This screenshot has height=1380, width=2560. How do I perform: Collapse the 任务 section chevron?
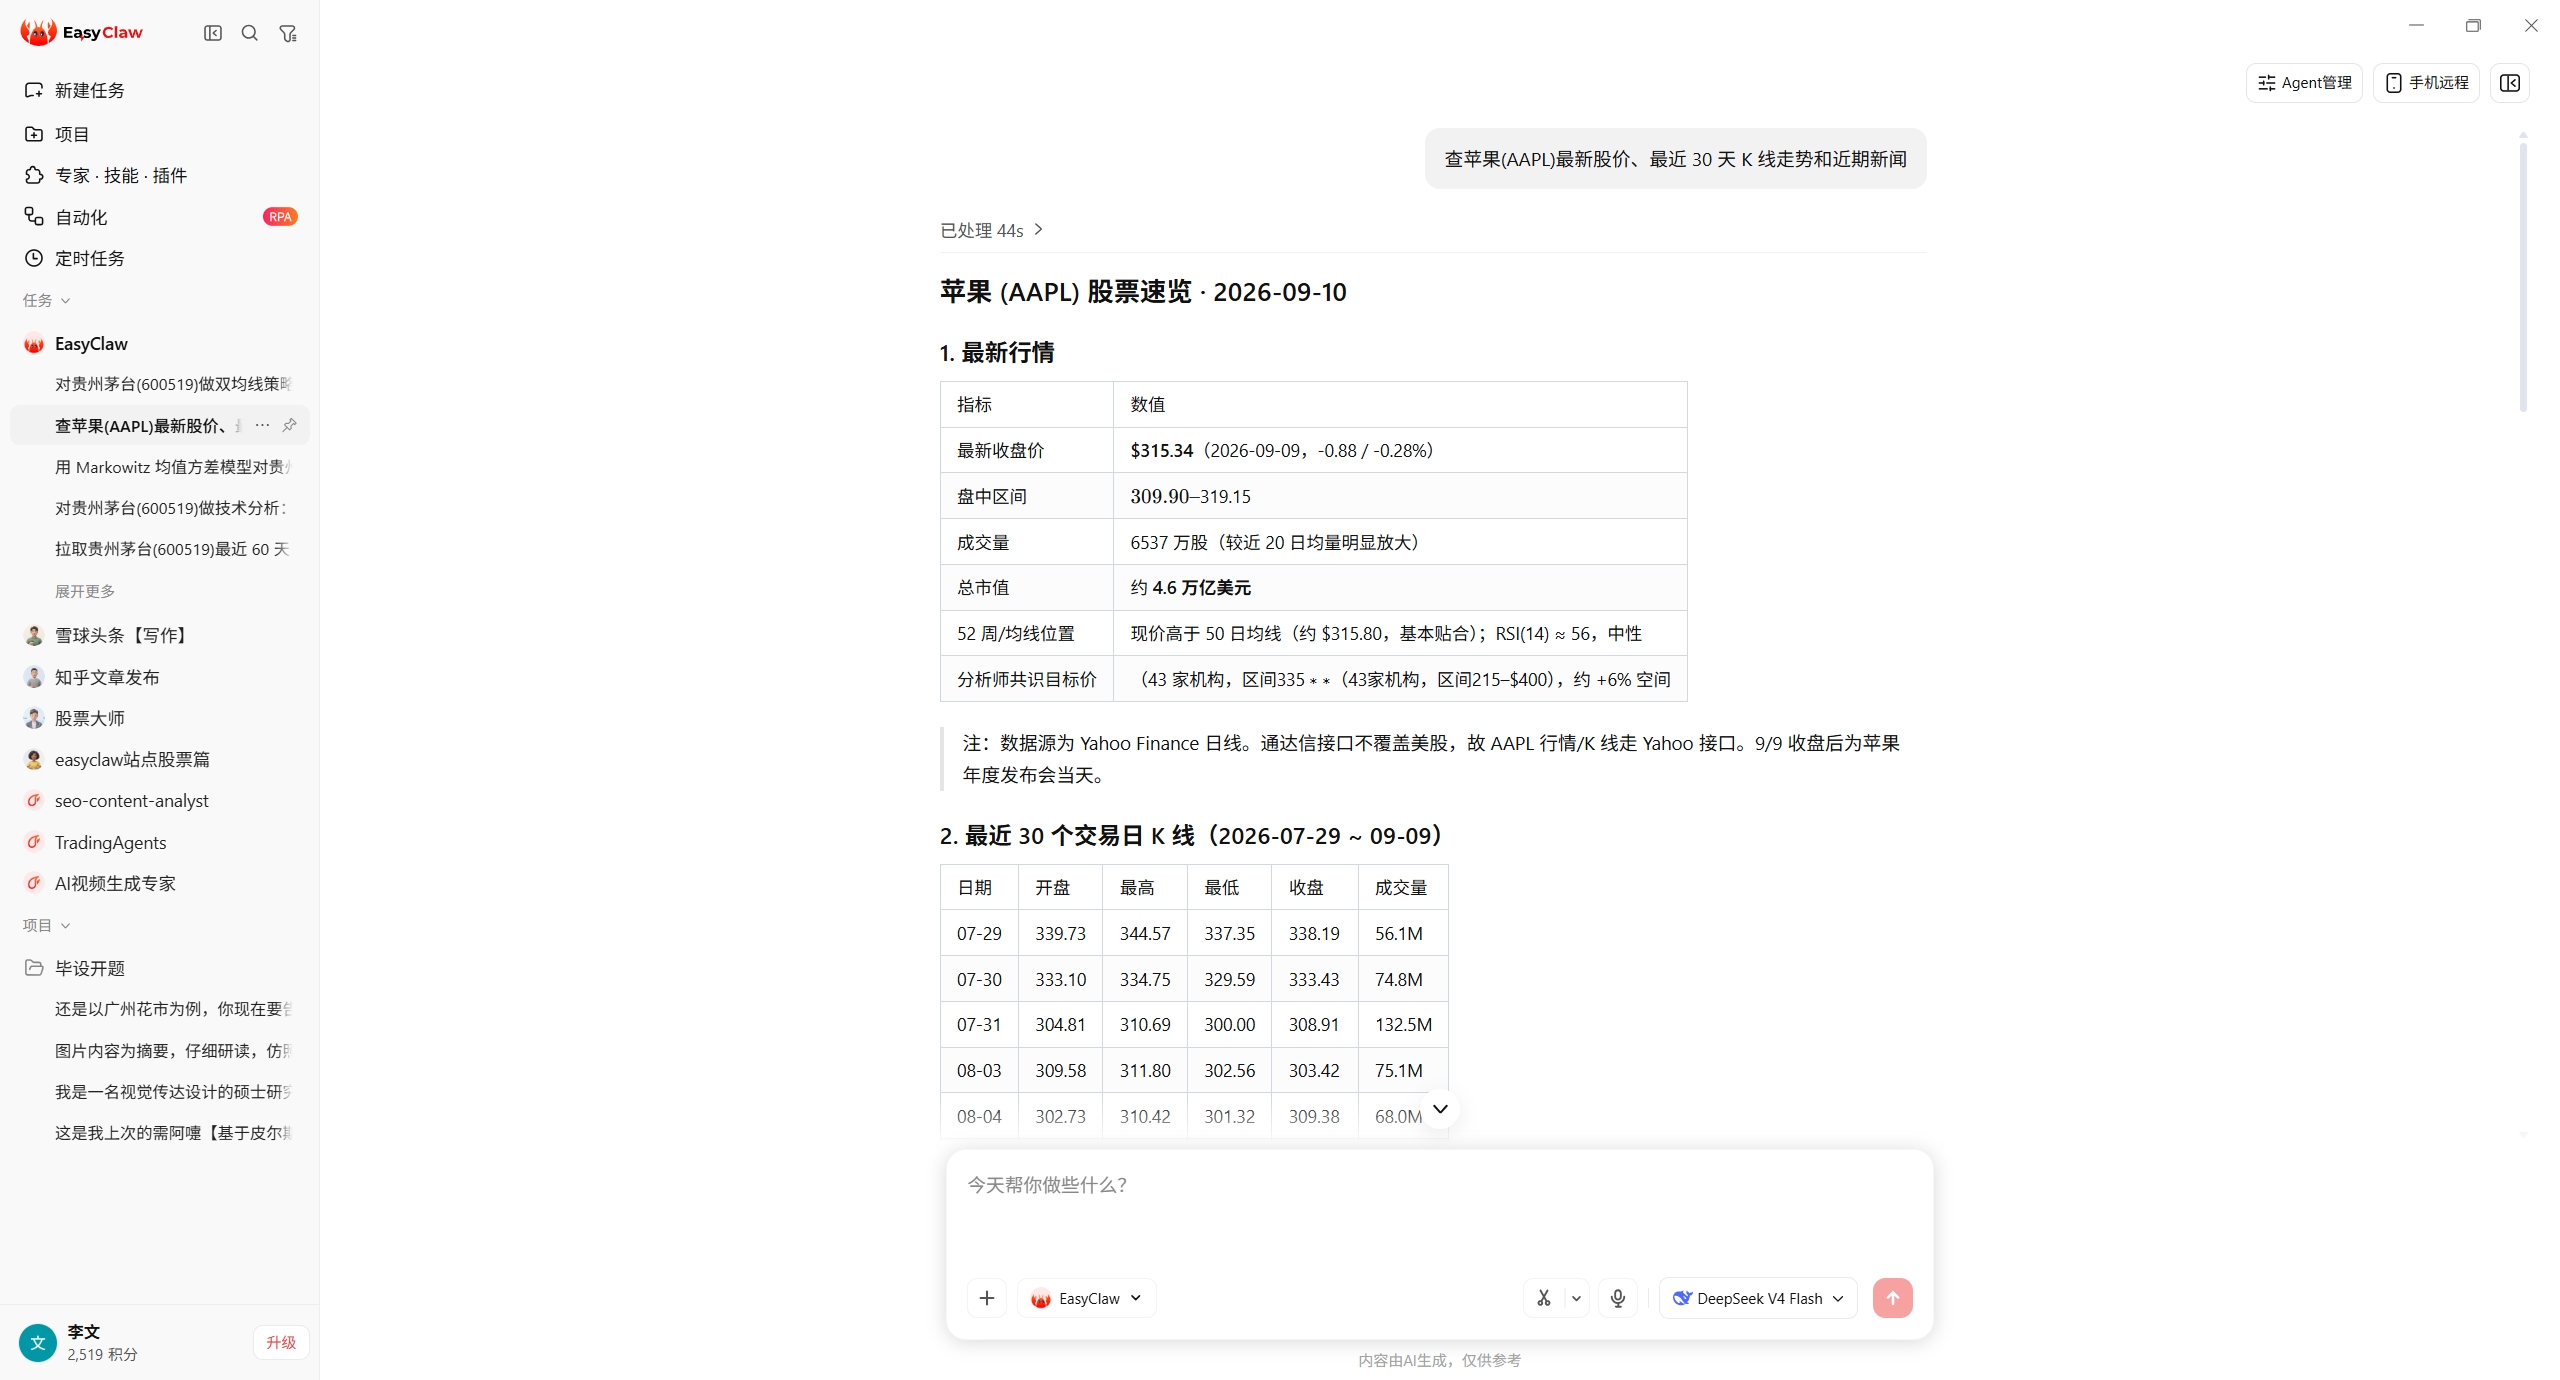click(x=66, y=300)
